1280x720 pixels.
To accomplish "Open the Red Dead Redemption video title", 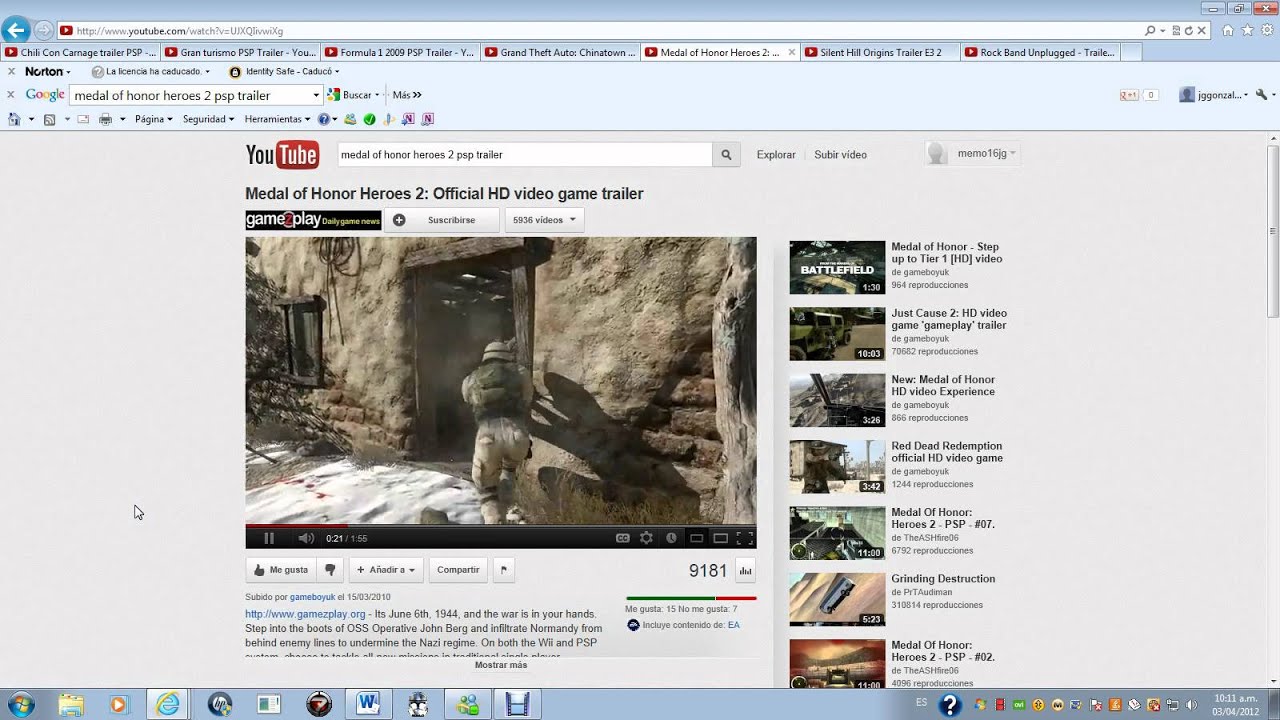I will [x=947, y=452].
